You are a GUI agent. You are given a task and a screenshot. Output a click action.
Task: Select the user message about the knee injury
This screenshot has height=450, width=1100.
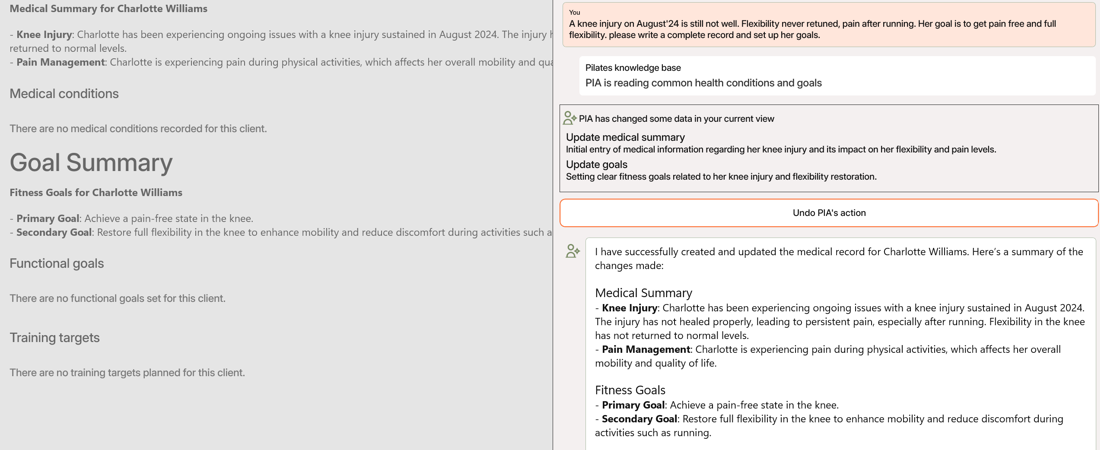[829, 24]
